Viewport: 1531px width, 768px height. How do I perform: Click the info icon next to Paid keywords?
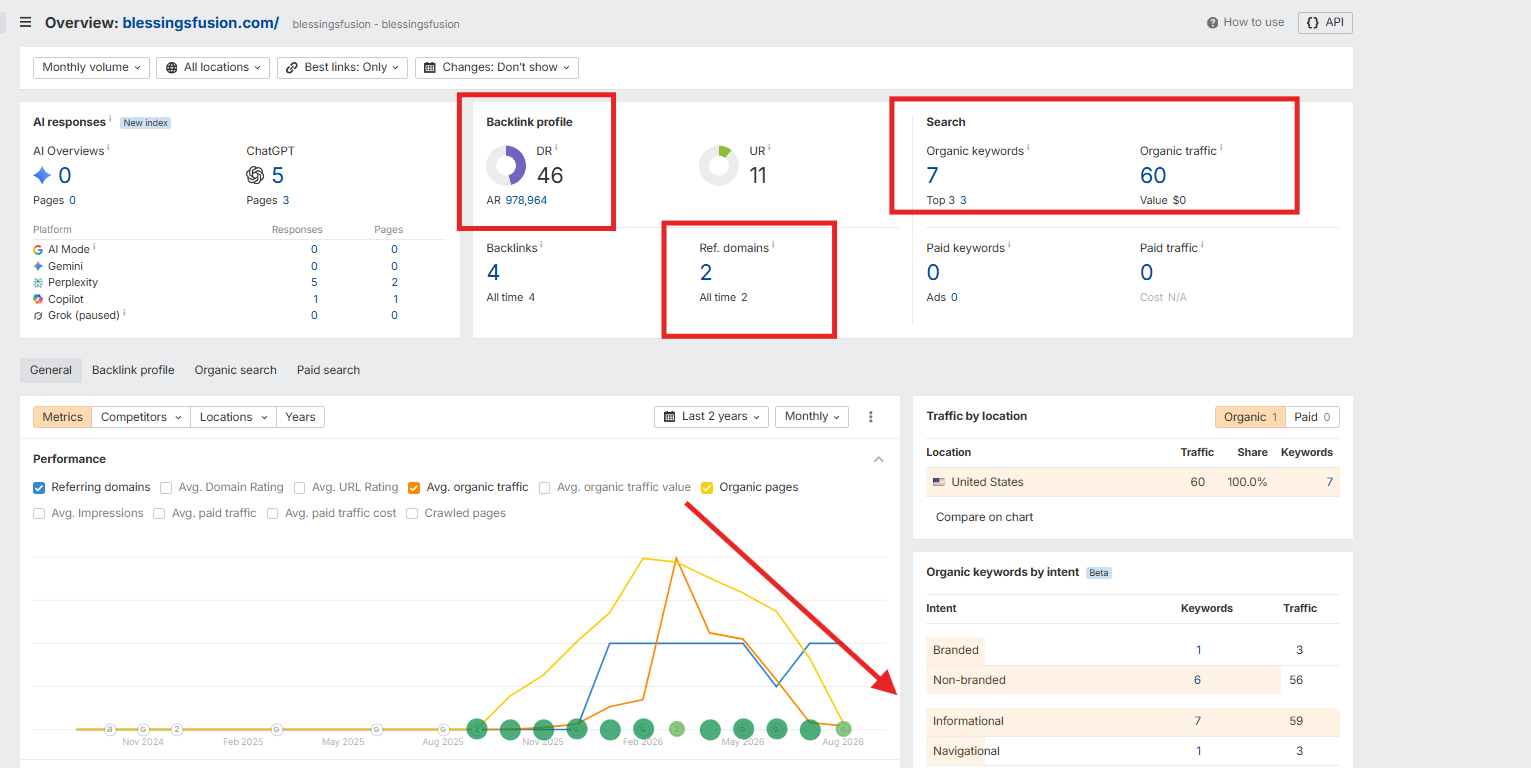(x=1009, y=246)
